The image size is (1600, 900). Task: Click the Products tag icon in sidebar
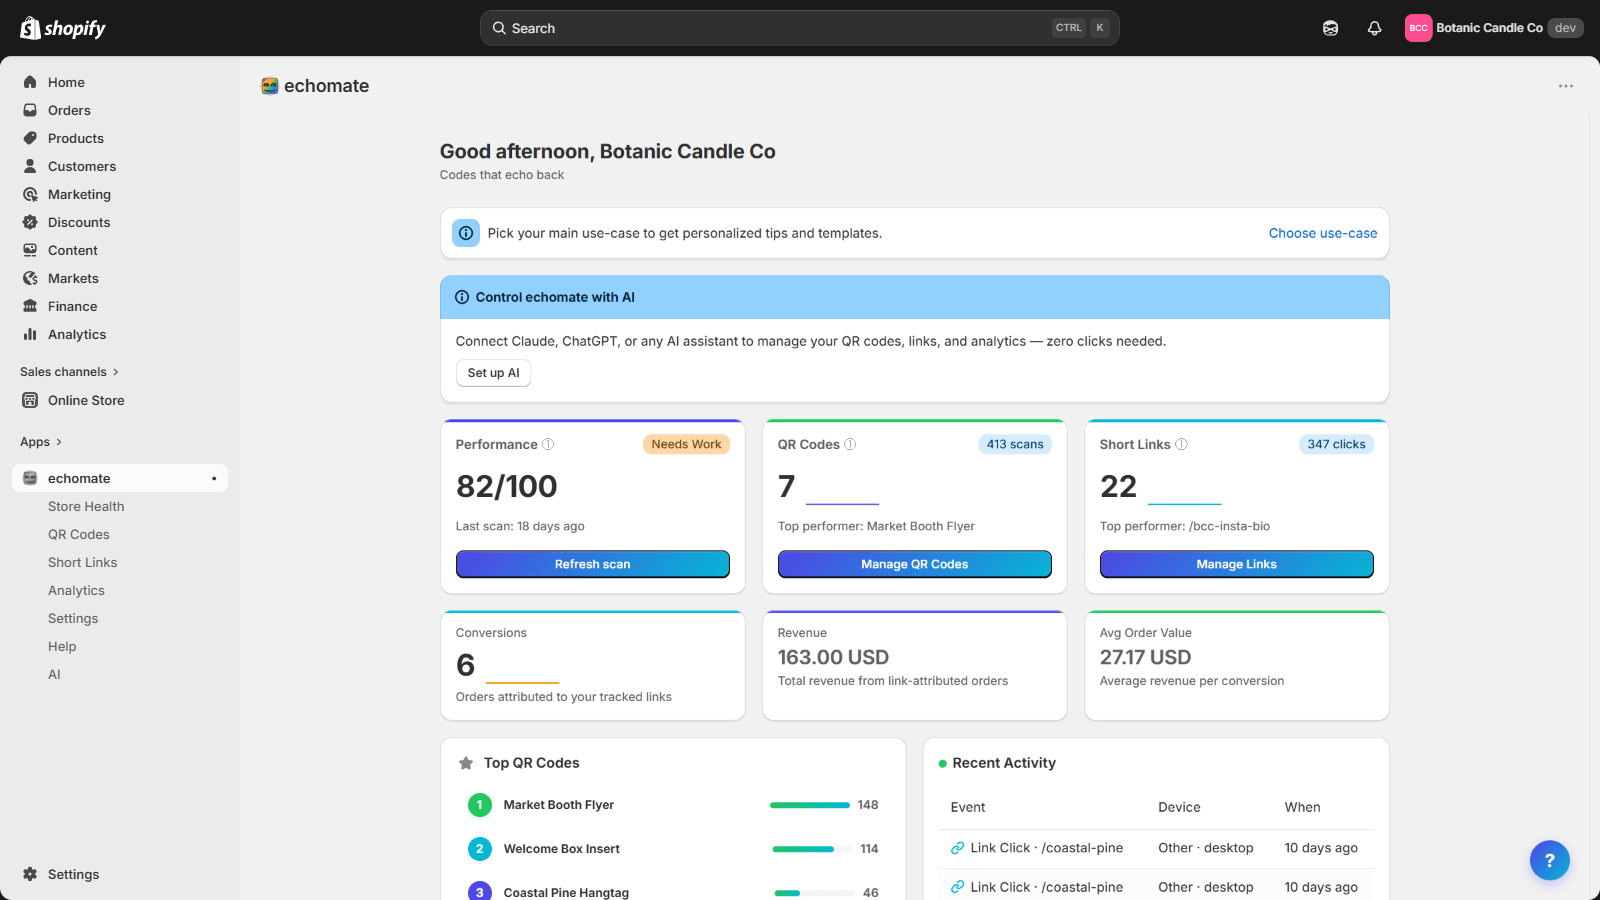pyautogui.click(x=30, y=138)
